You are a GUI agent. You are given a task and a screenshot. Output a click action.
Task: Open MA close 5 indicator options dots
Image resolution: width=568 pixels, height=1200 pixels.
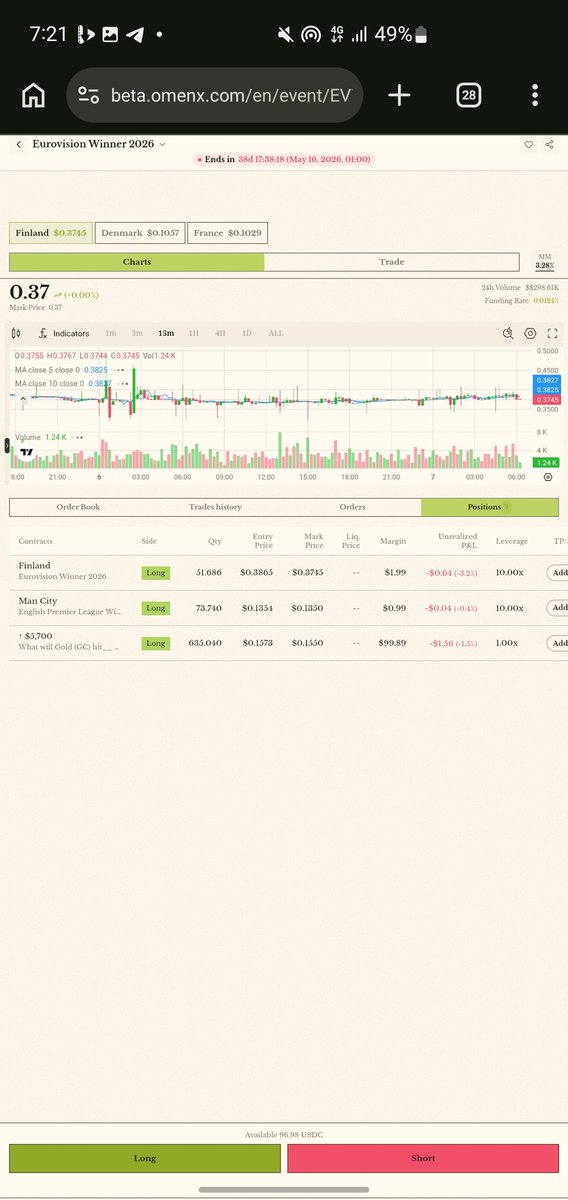point(121,369)
